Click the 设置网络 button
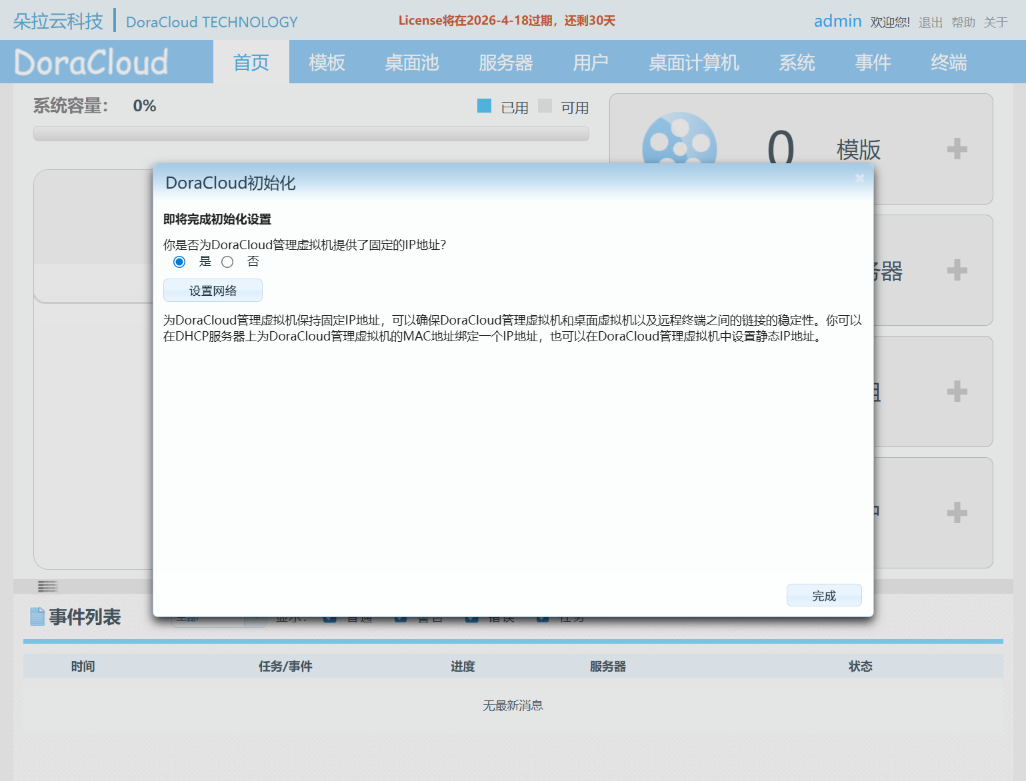 (213, 290)
